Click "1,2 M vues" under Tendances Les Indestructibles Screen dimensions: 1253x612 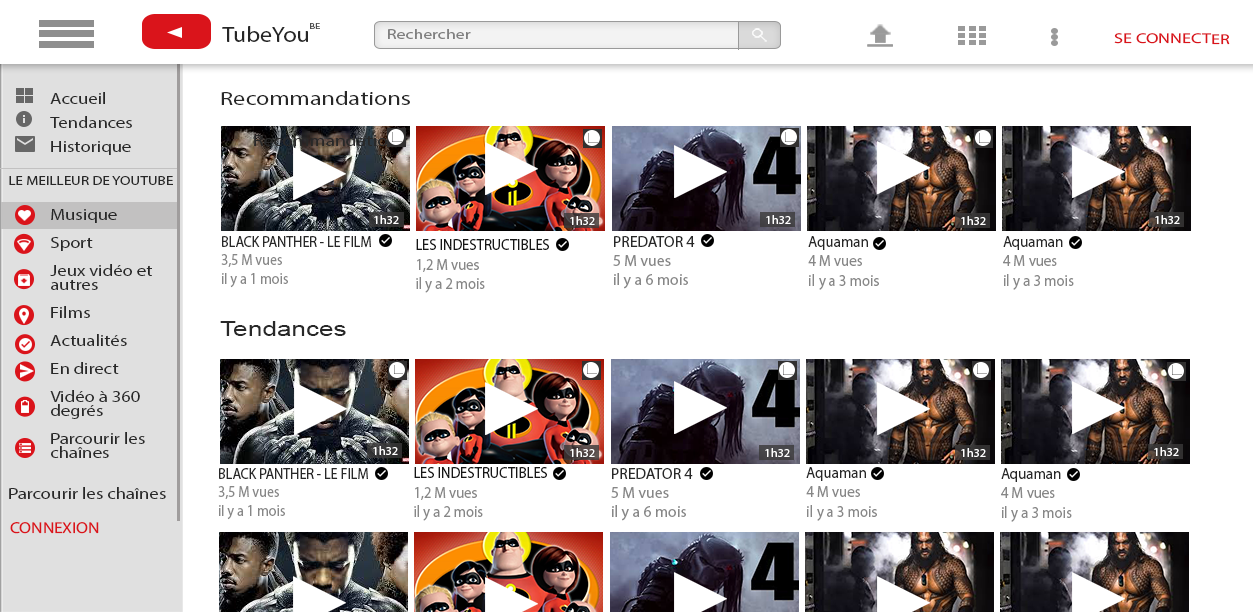pyautogui.click(x=446, y=493)
